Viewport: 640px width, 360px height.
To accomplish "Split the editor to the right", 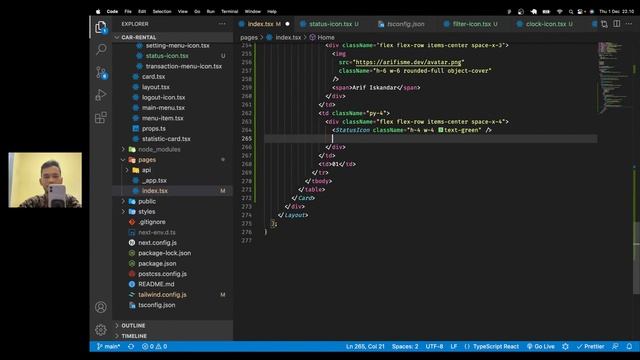I will click(x=617, y=24).
